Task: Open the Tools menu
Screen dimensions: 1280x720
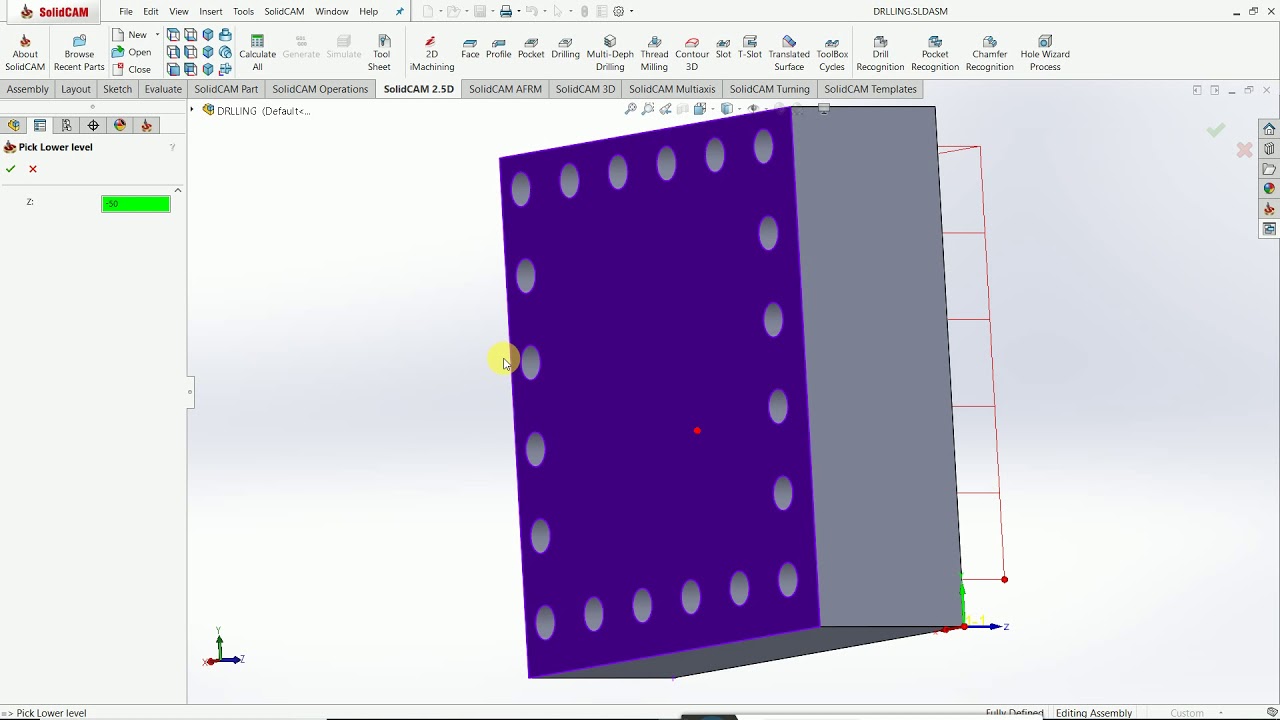Action: (x=243, y=11)
